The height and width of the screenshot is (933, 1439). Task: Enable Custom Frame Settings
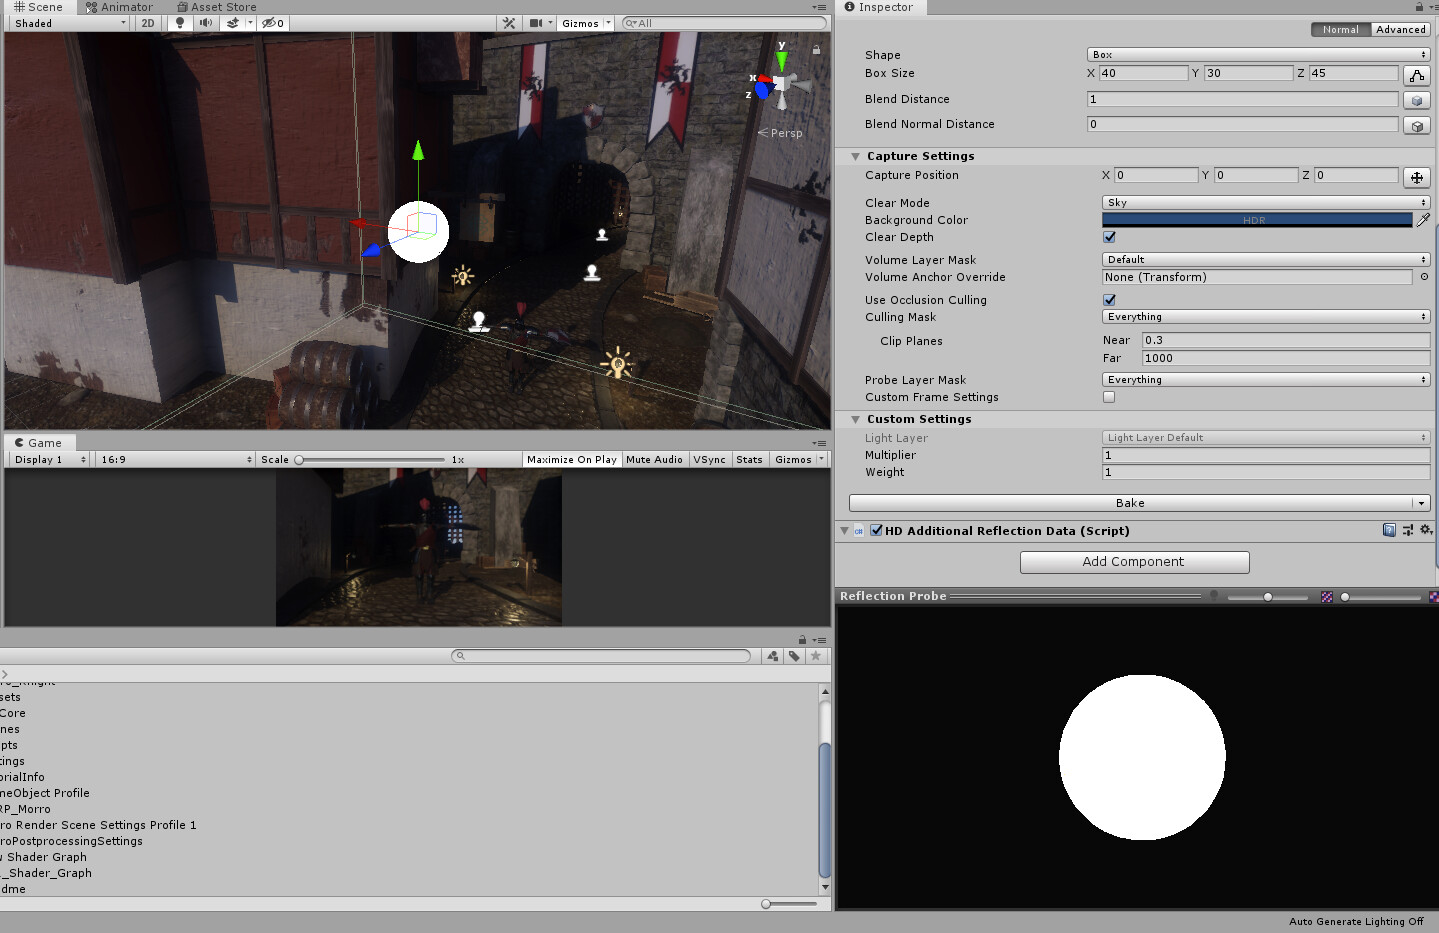pyautogui.click(x=1108, y=397)
